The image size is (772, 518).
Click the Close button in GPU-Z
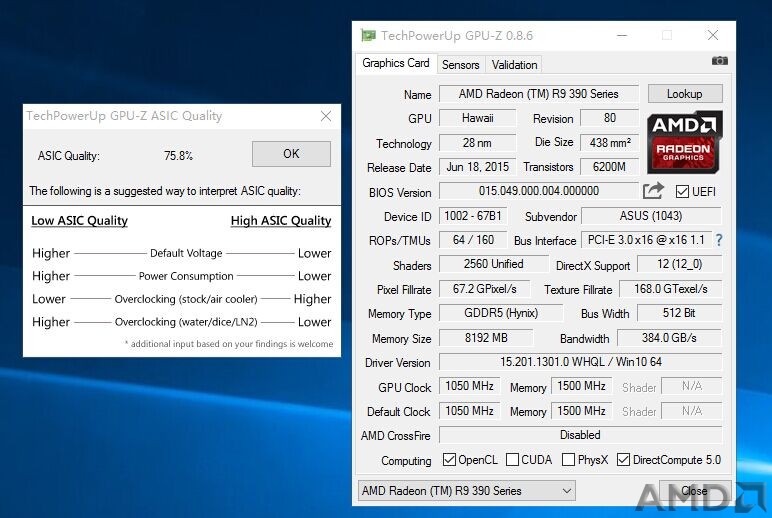[x=694, y=490]
